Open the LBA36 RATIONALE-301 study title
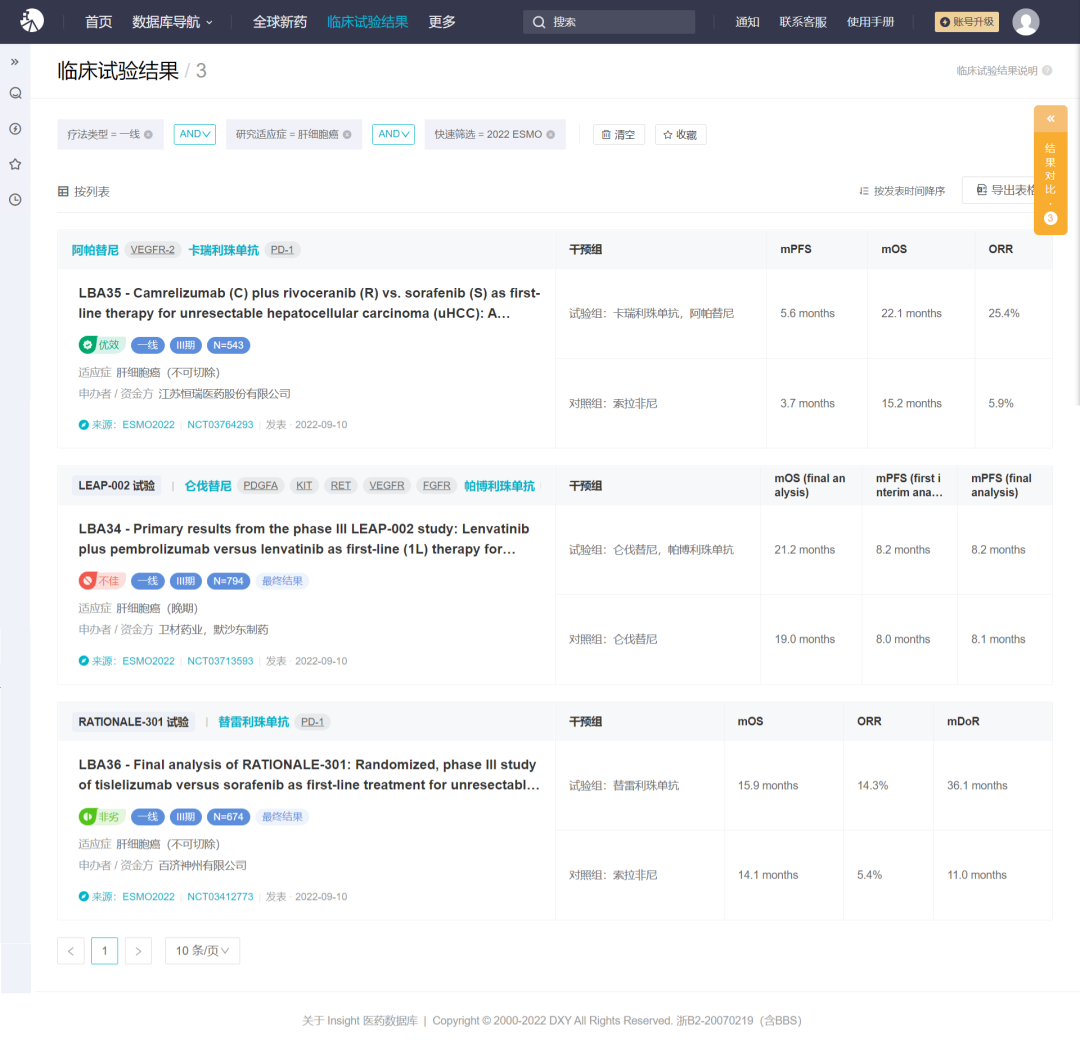Image resolution: width=1080 pixels, height=1049 pixels. click(309, 775)
